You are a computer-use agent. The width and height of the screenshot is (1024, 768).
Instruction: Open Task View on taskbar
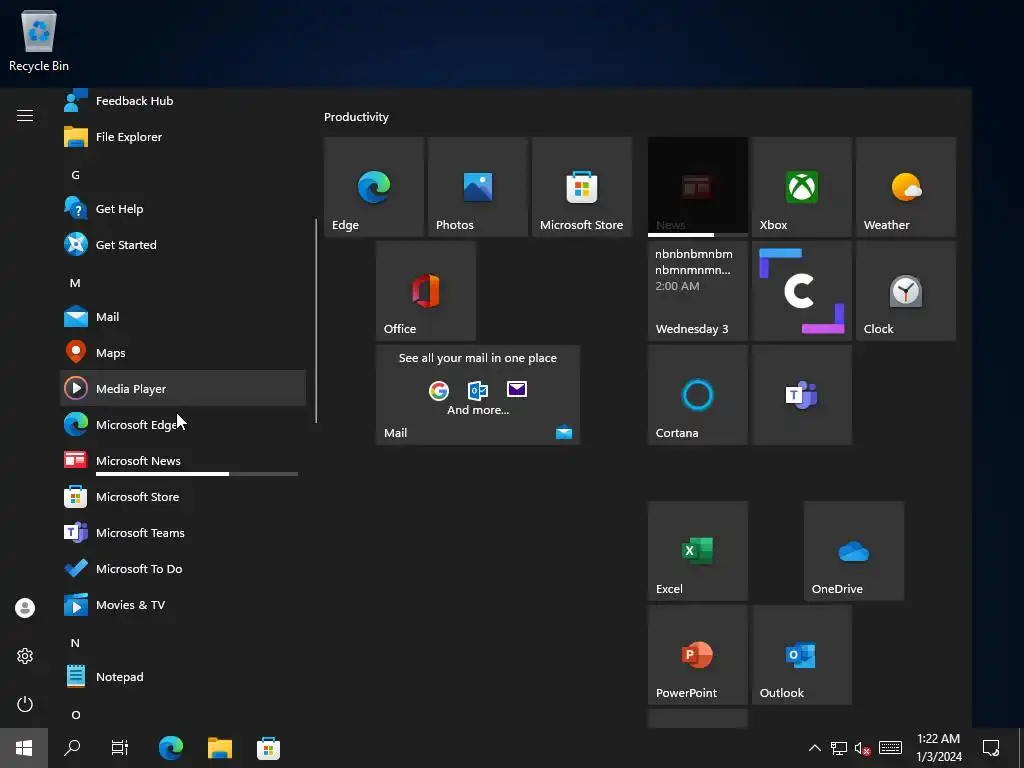pyautogui.click(x=120, y=748)
